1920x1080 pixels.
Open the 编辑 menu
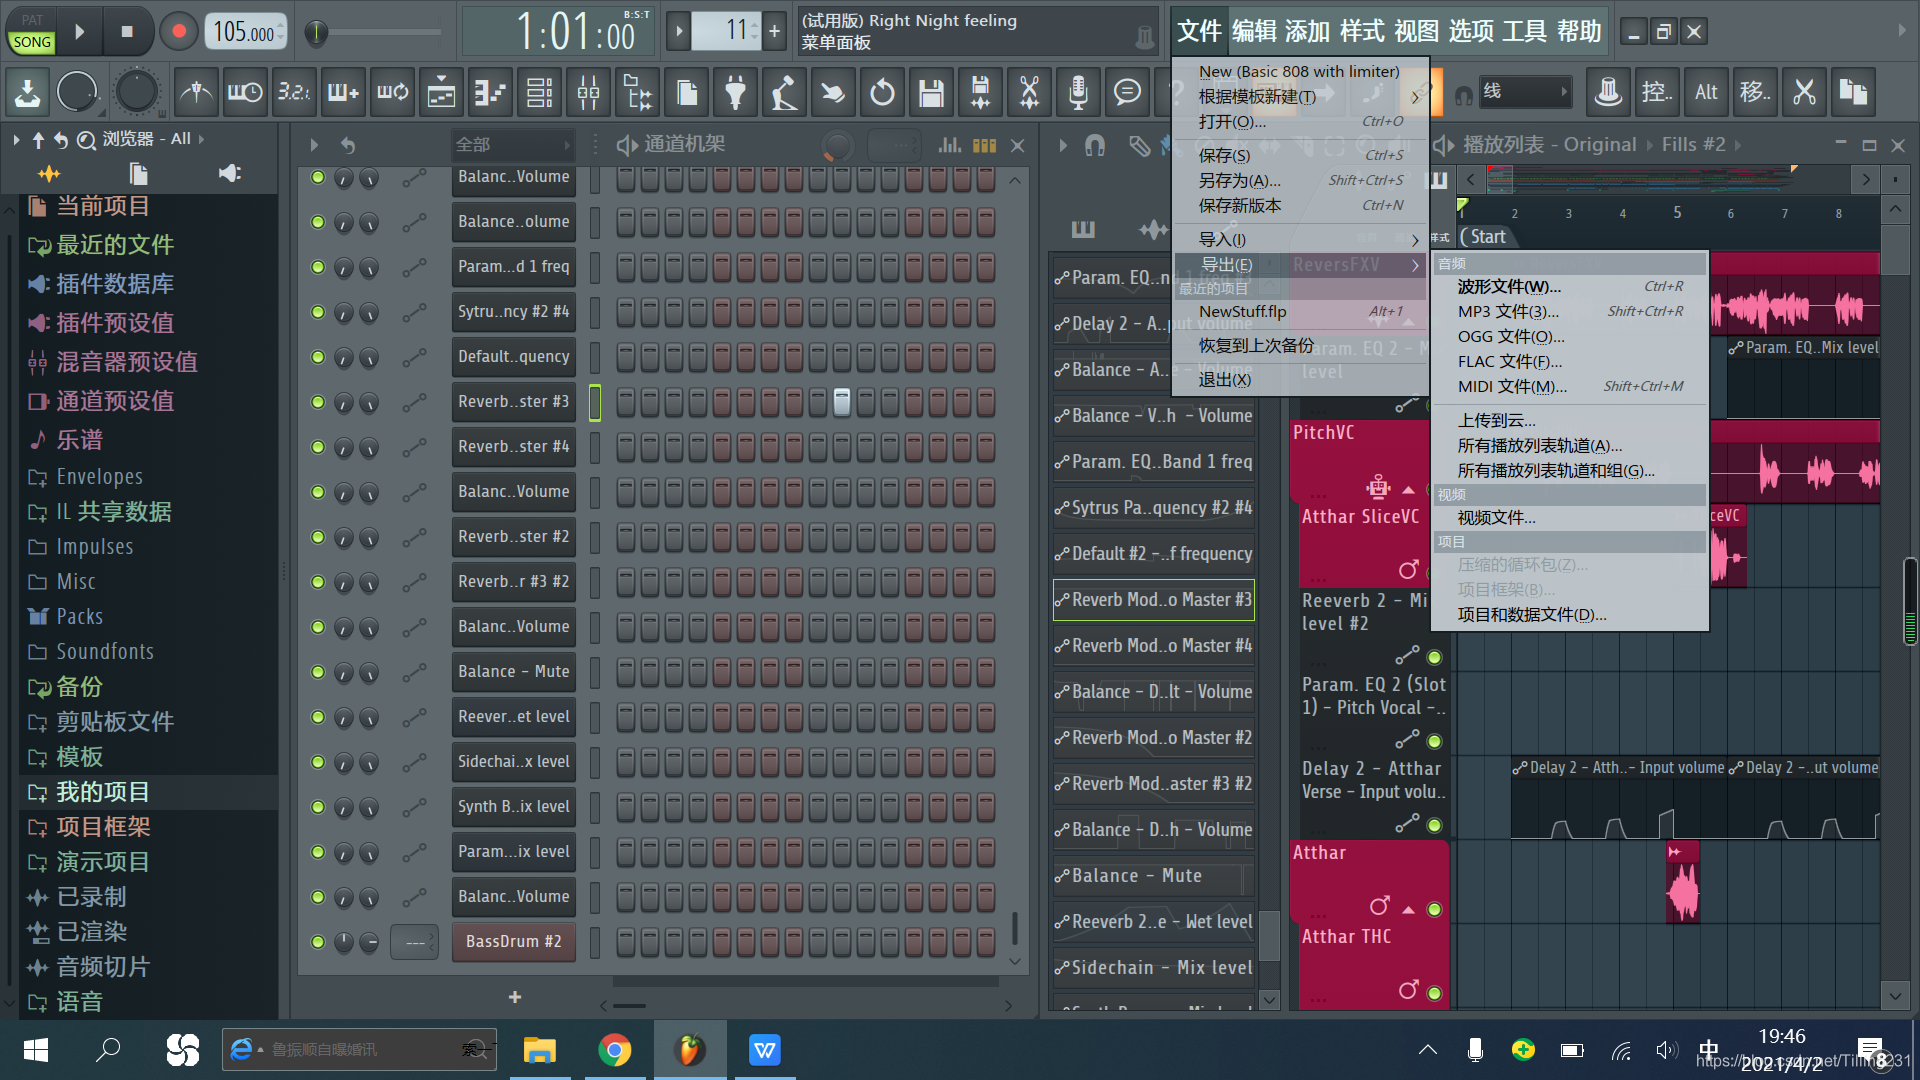(x=1254, y=32)
